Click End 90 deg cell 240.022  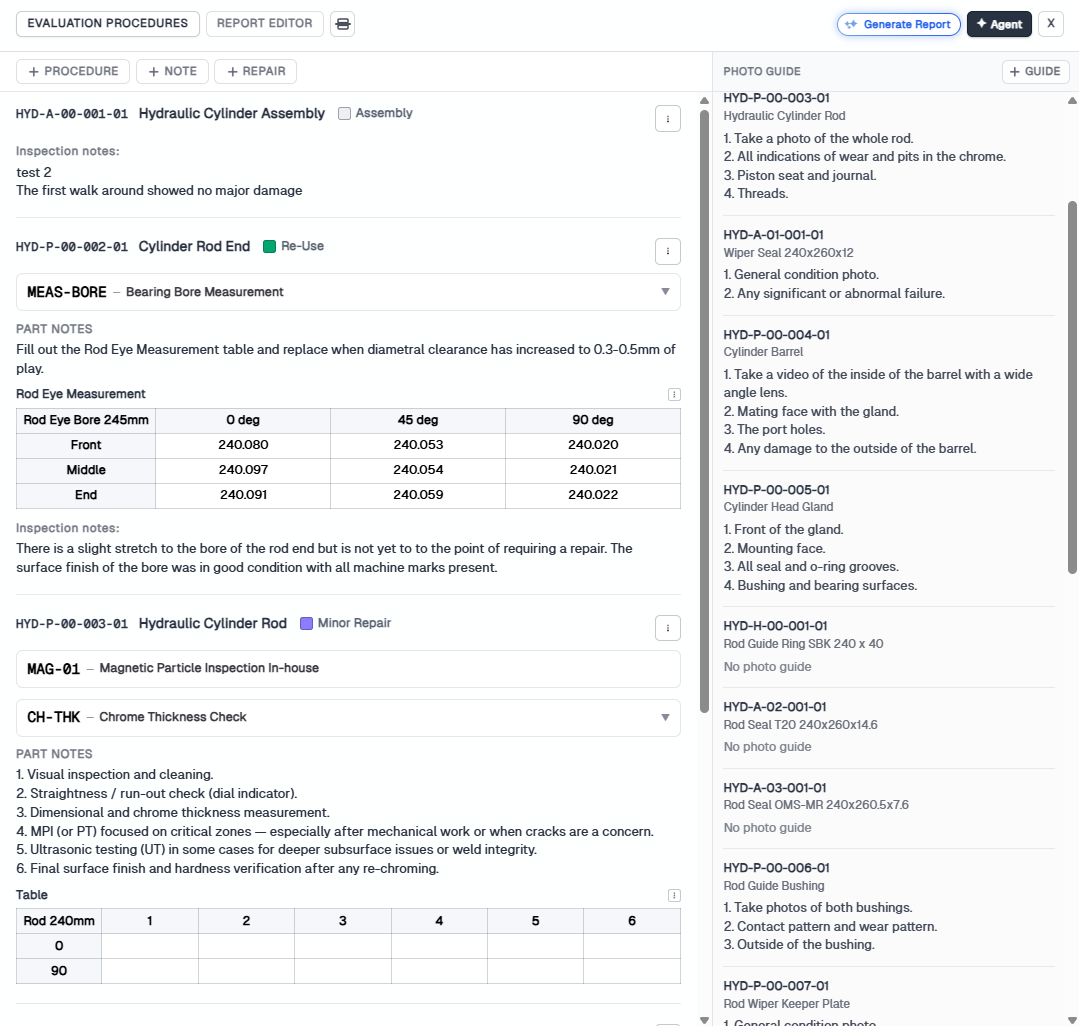tap(593, 495)
